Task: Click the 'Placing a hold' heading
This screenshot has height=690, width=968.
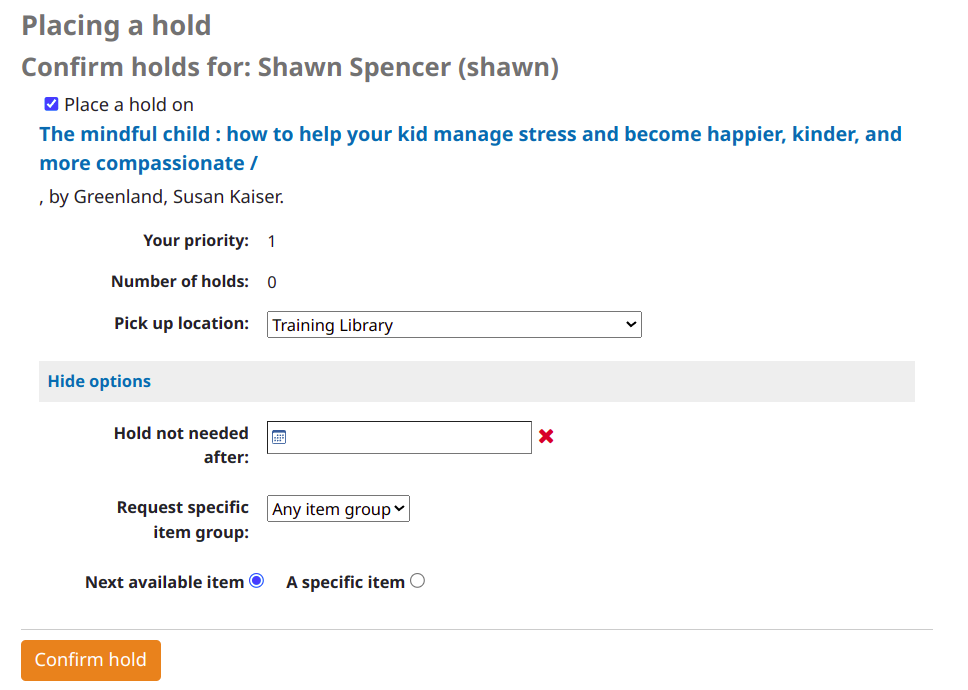Action: 116,26
